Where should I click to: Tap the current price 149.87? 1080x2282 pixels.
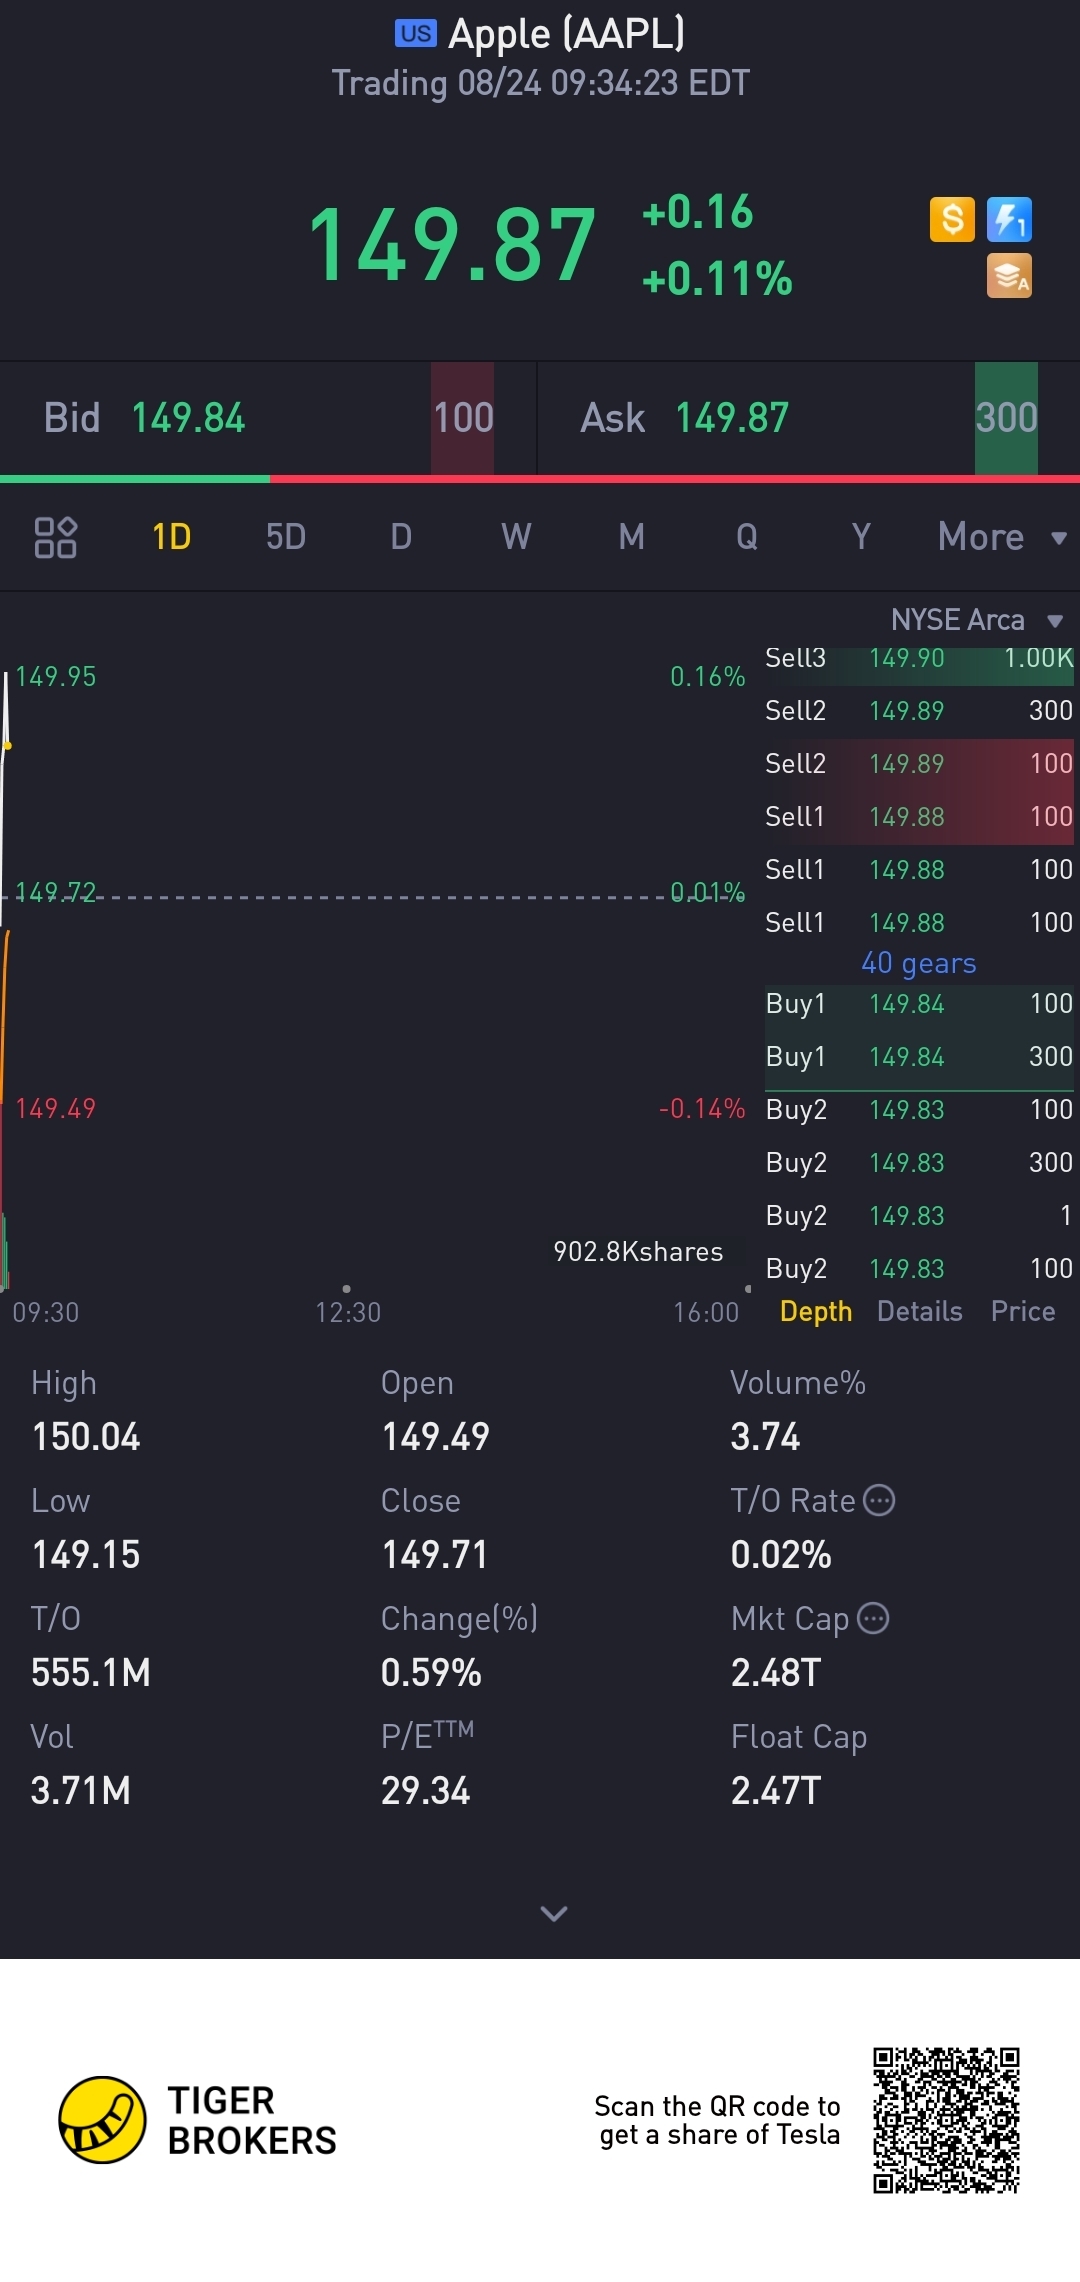tap(452, 245)
